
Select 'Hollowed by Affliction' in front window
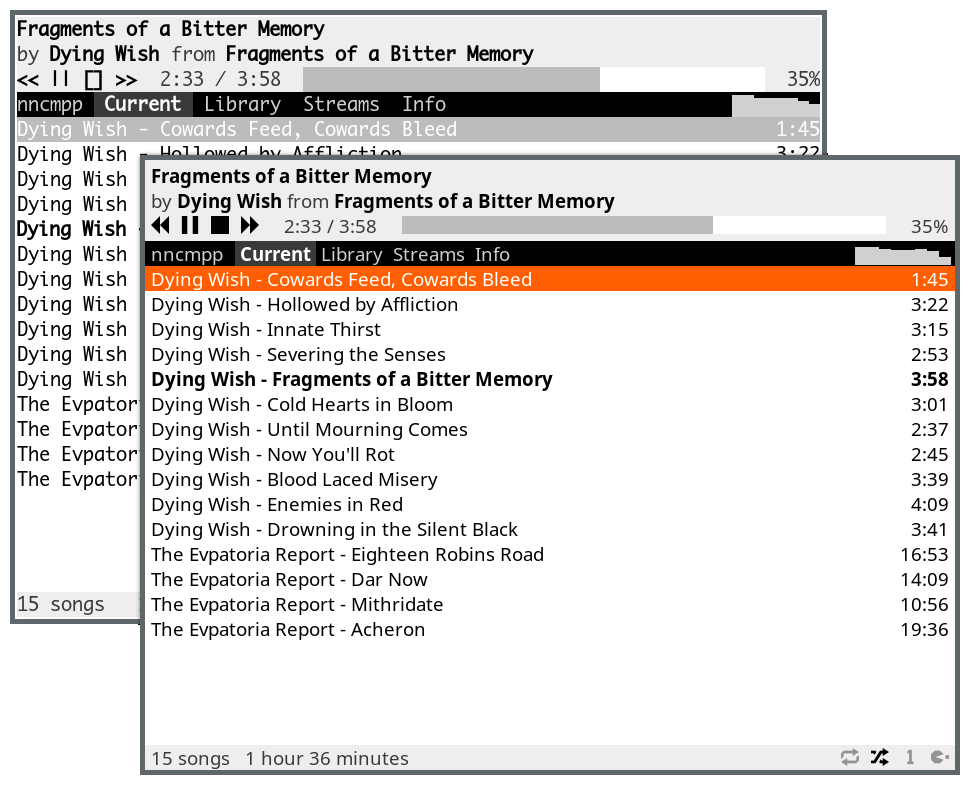coord(550,304)
